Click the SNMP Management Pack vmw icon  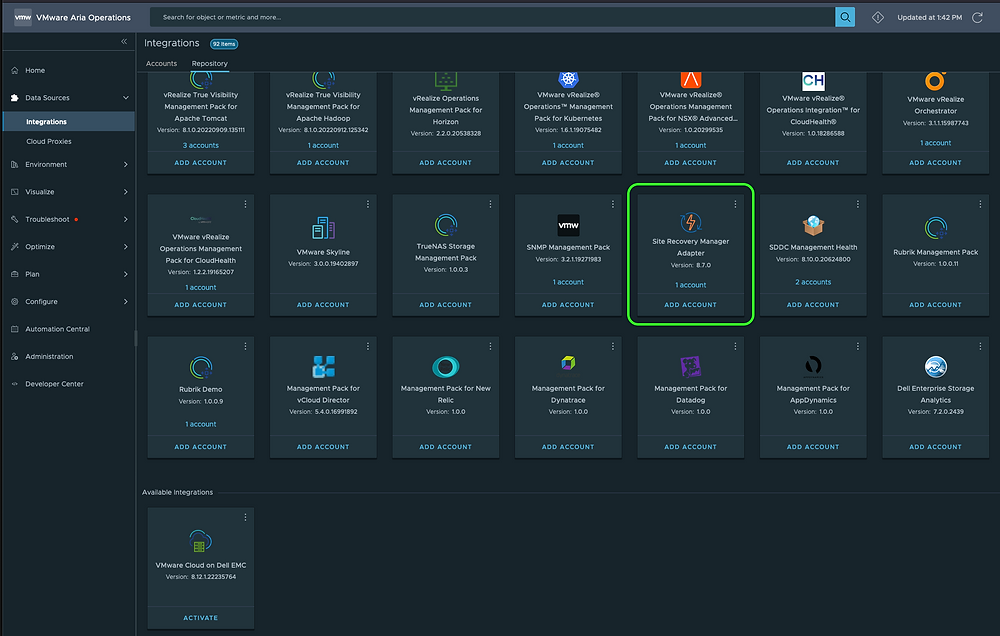click(568, 225)
